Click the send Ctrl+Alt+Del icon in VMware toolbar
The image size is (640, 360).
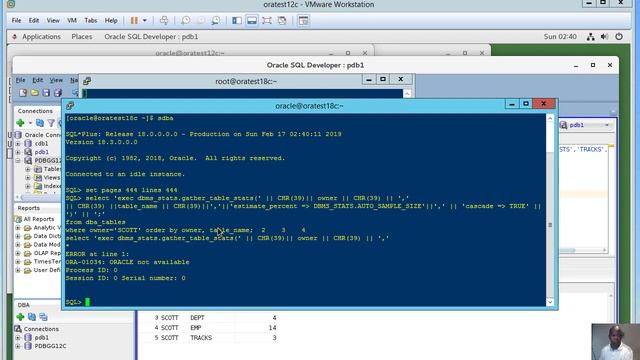pos(164,20)
